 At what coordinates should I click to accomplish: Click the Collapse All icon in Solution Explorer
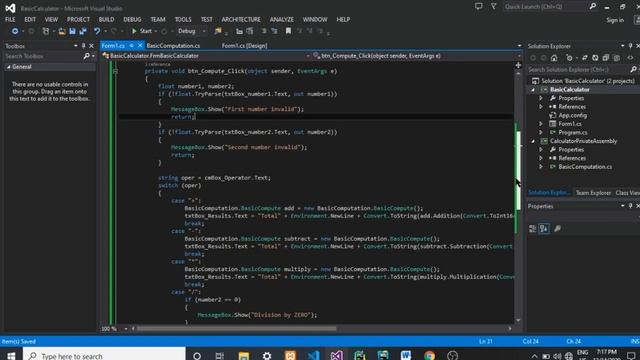coord(606,58)
